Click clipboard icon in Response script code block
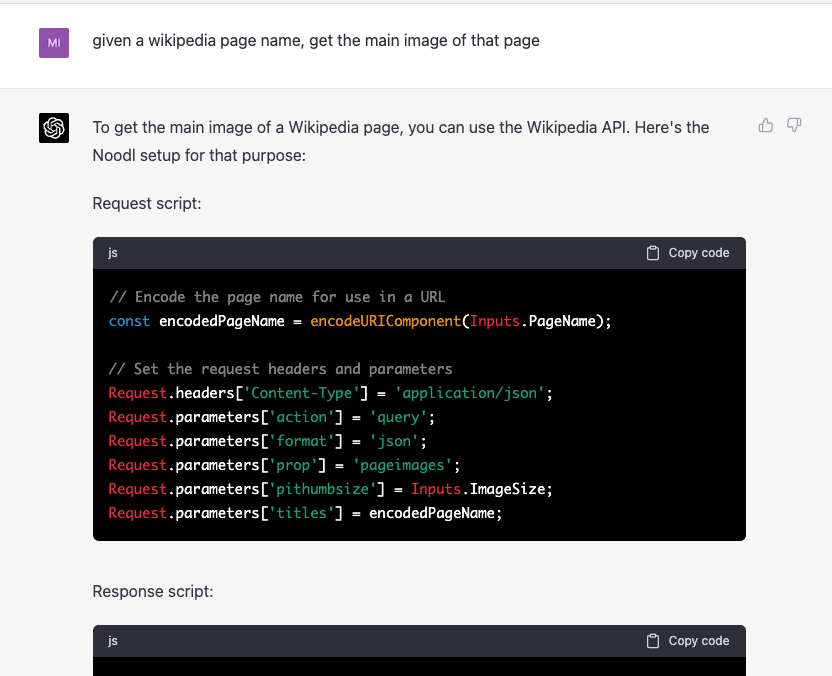This screenshot has width=832, height=676. click(x=653, y=641)
